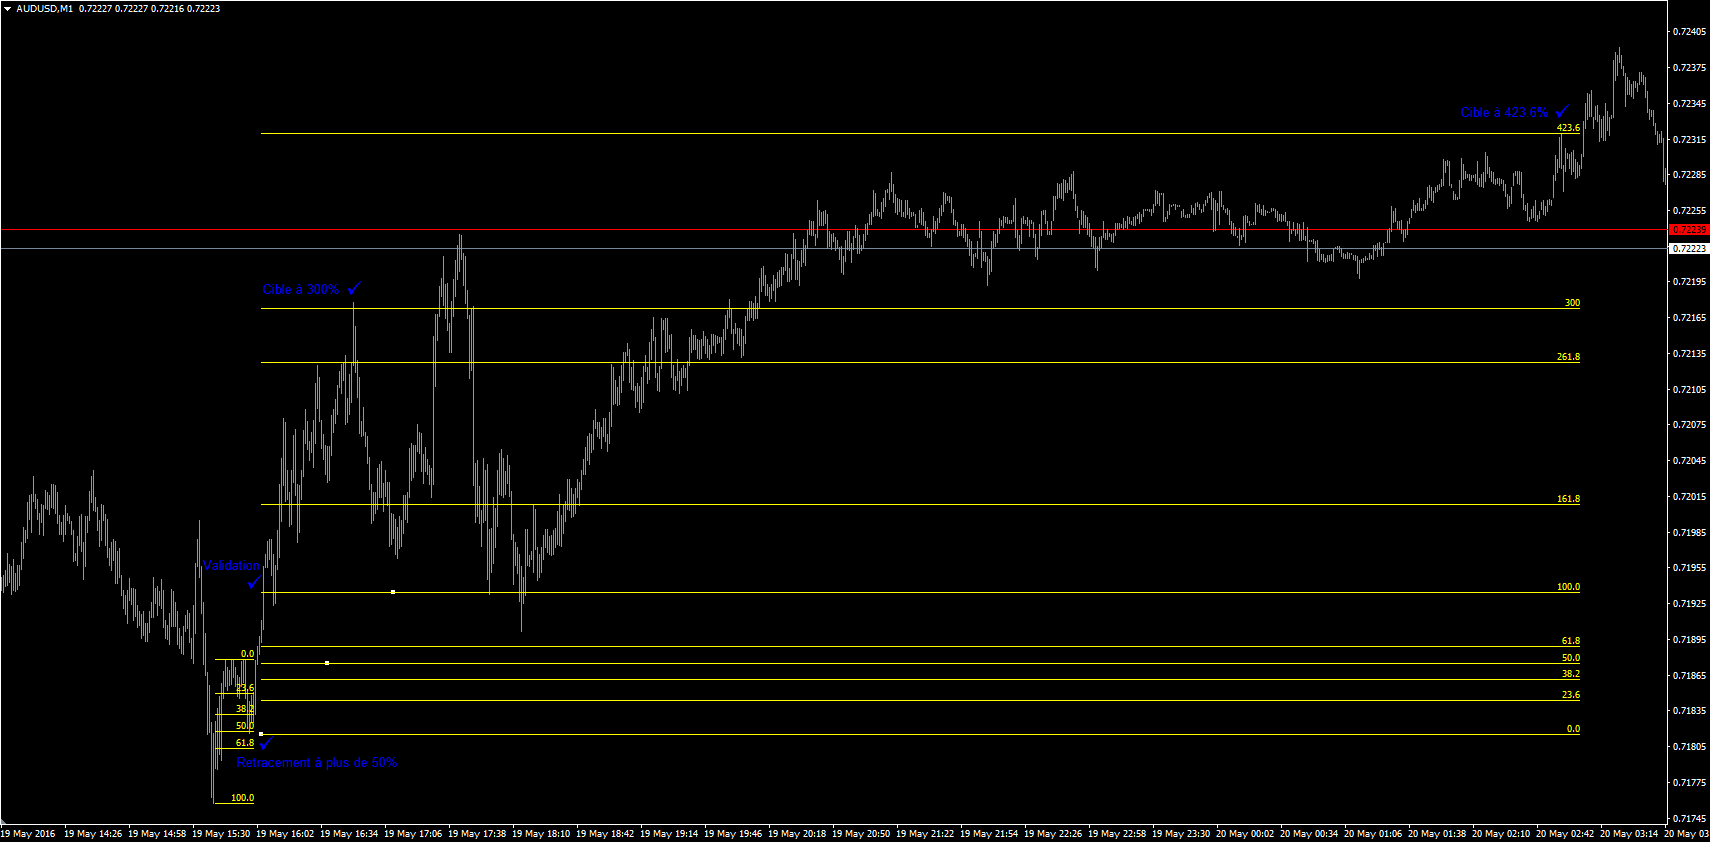Click the 0.72105 price scale value
Viewport: 1710px width, 842px height.
(1689, 390)
